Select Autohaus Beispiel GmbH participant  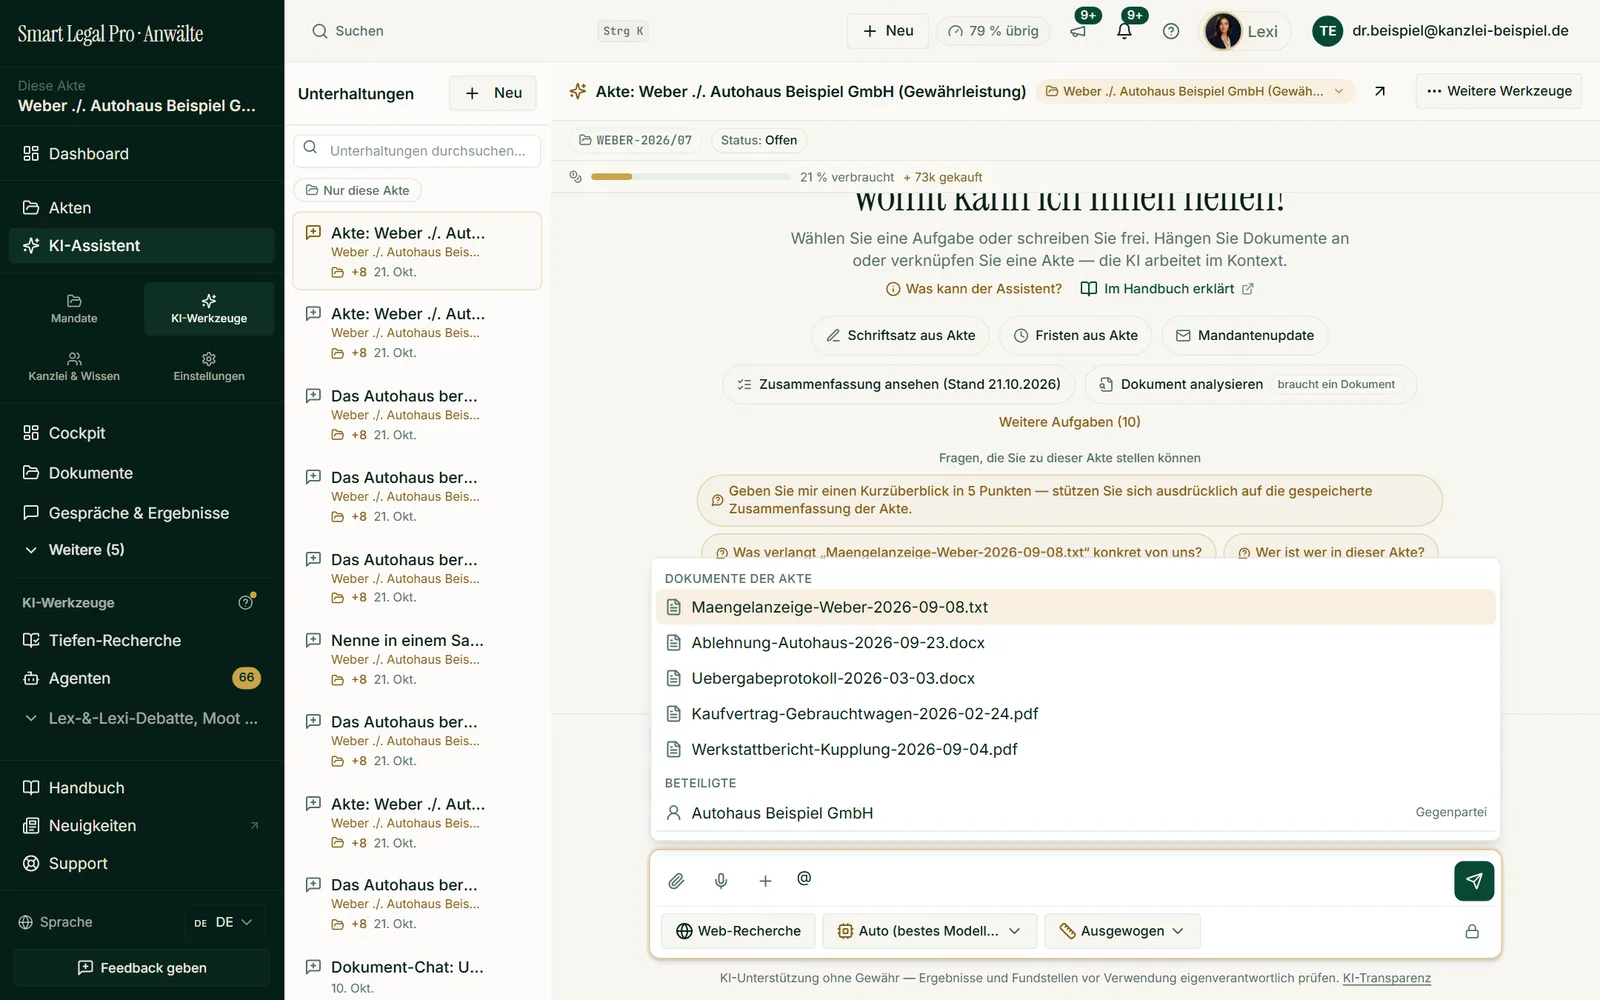click(1075, 813)
